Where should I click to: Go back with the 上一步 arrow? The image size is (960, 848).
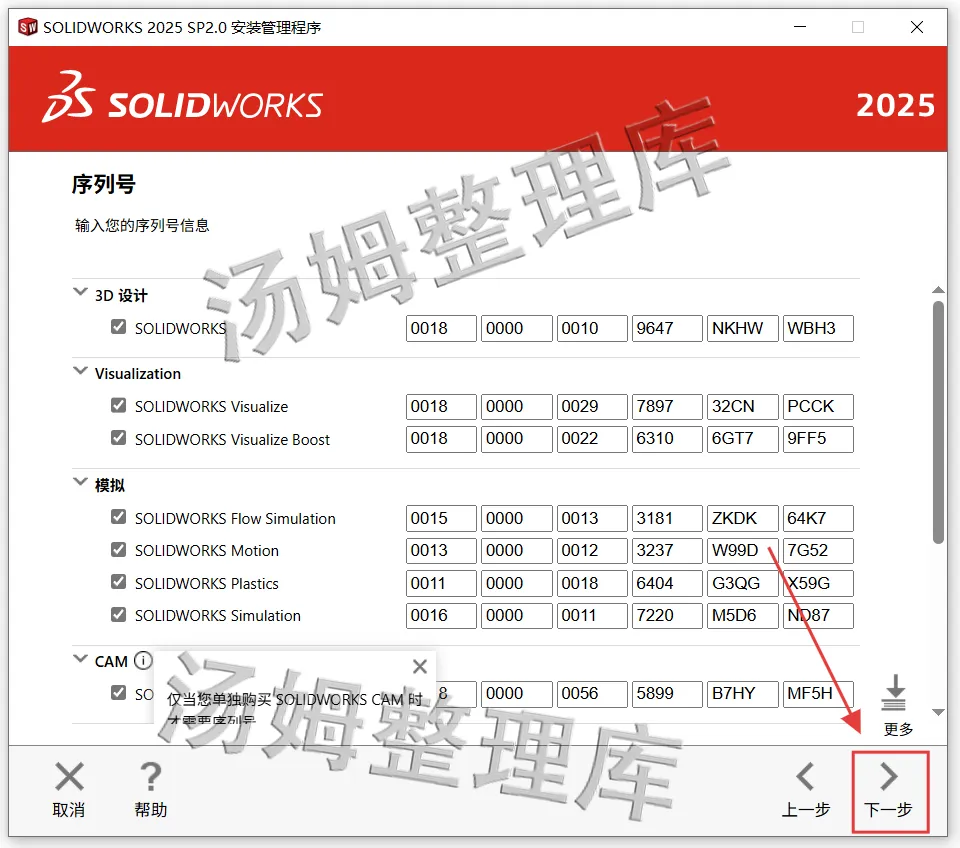click(806, 790)
